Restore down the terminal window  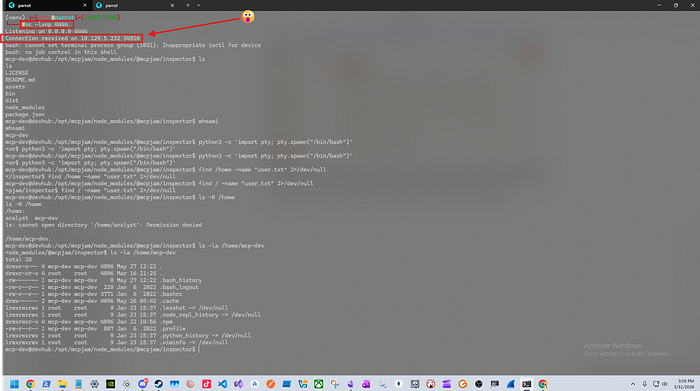coord(676,5)
